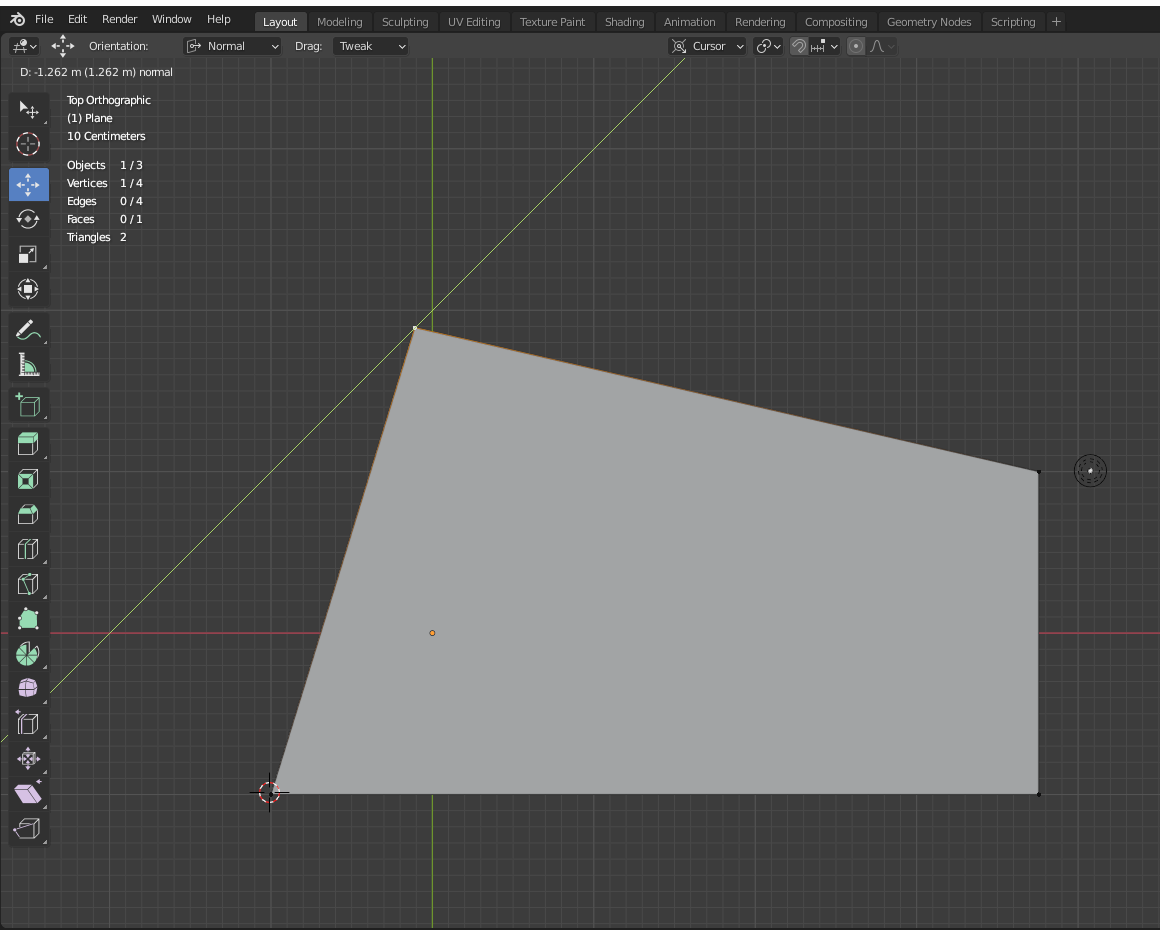Open the transform orientations link dropdown
The width and height of the screenshot is (1160, 930).
click(x=768, y=46)
